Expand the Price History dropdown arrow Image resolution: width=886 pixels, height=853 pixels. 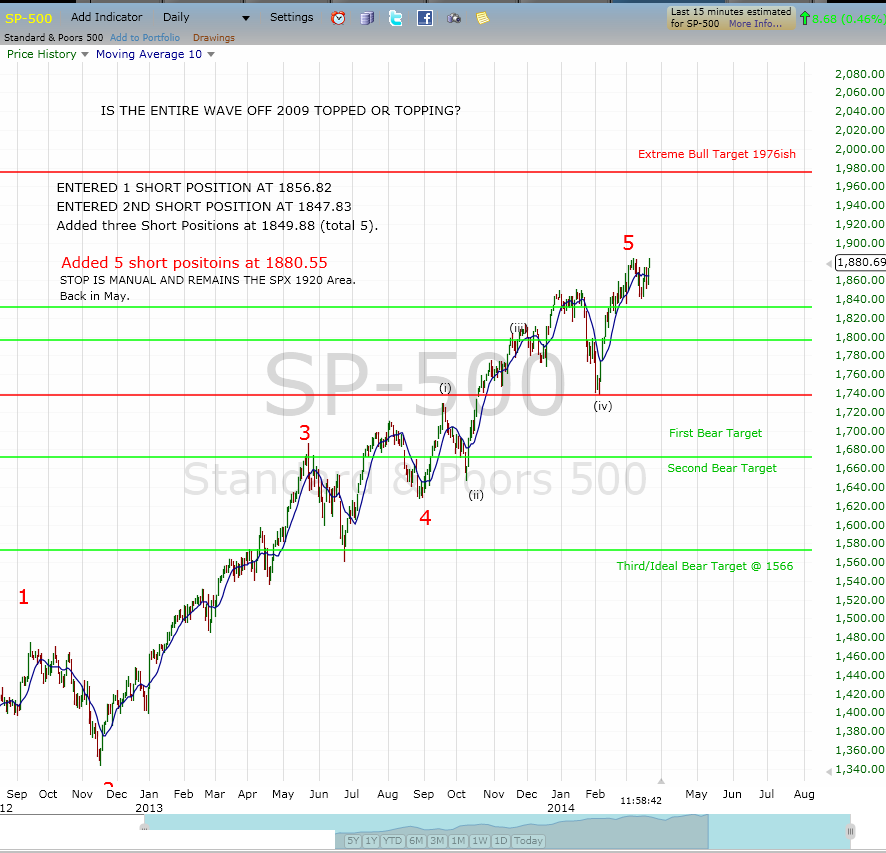click(x=85, y=54)
